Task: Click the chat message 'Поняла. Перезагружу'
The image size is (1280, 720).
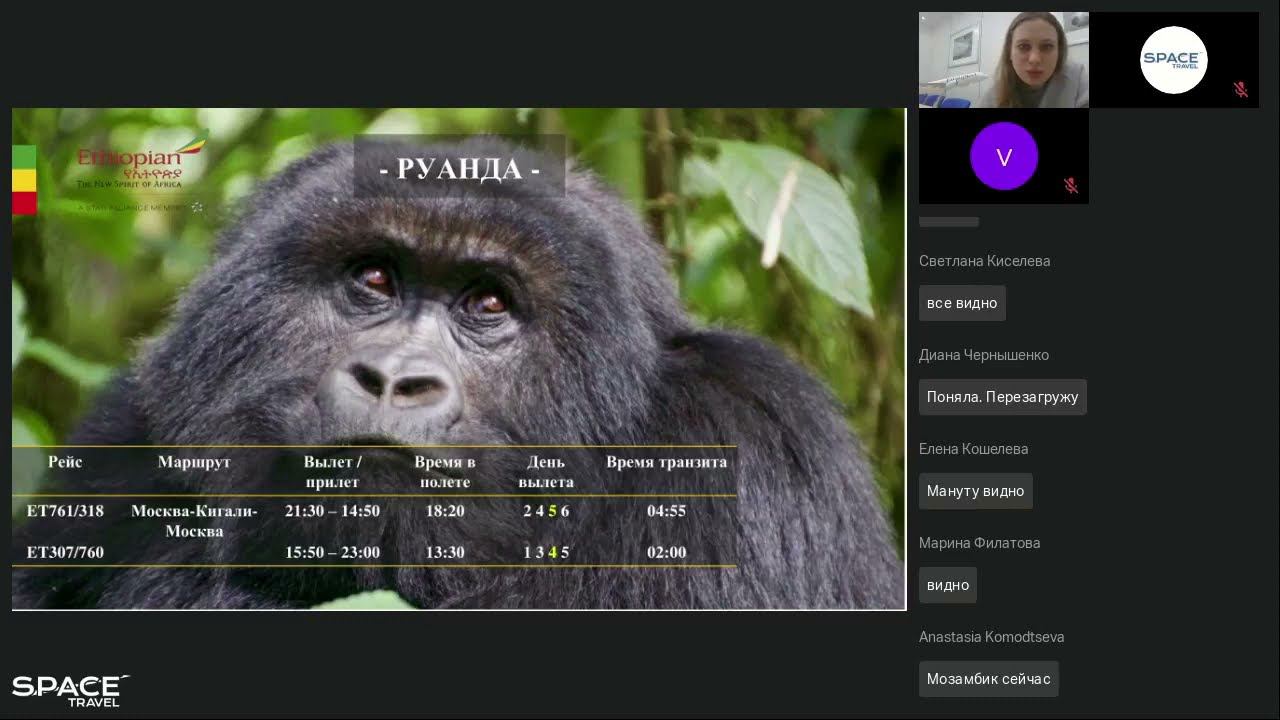Action: coord(1002,397)
